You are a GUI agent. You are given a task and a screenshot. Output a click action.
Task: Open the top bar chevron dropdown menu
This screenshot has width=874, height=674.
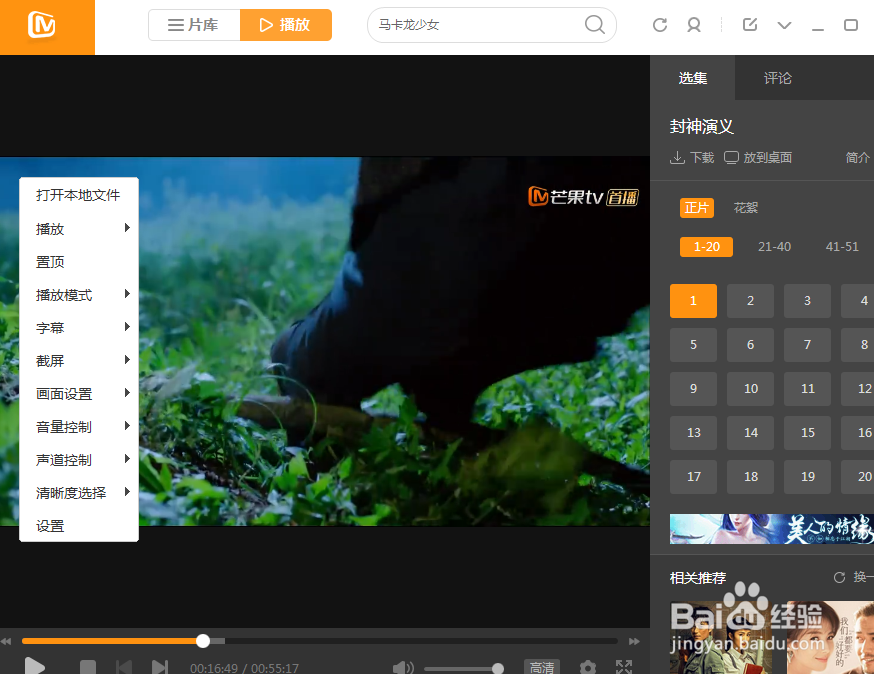(784, 25)
